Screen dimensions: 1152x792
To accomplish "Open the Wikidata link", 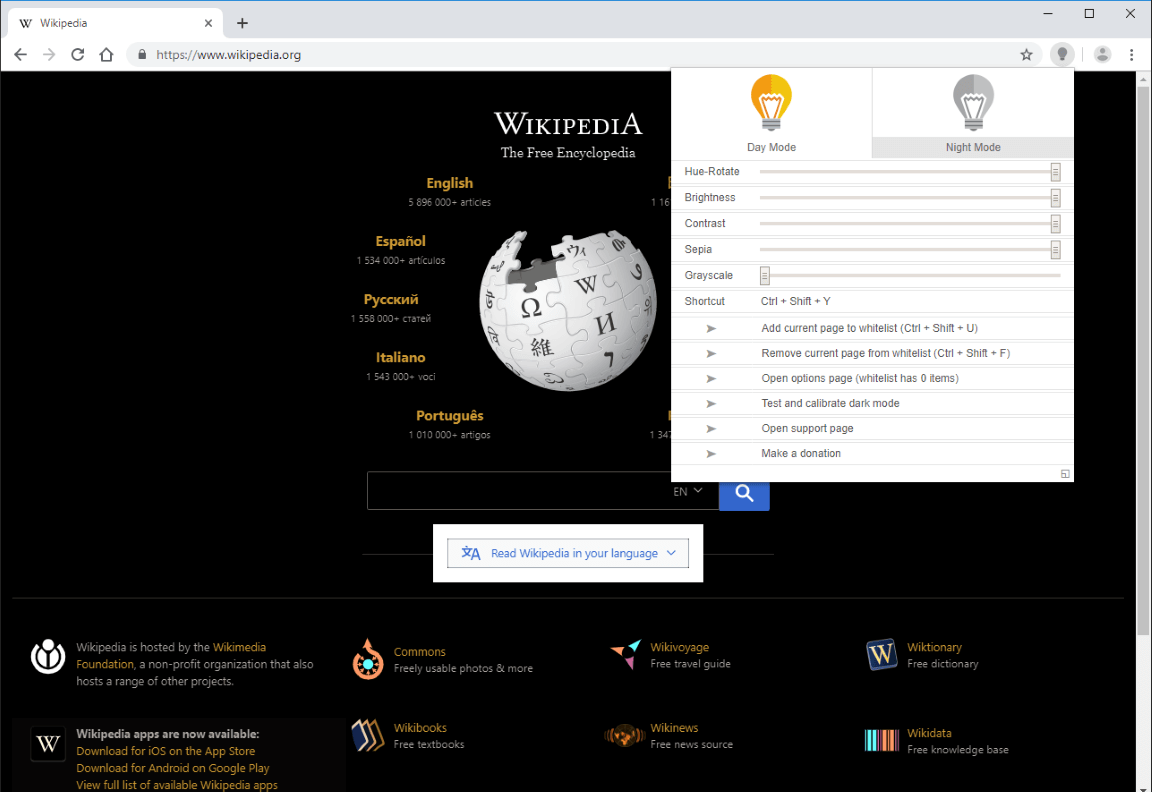I will (929, 733).
